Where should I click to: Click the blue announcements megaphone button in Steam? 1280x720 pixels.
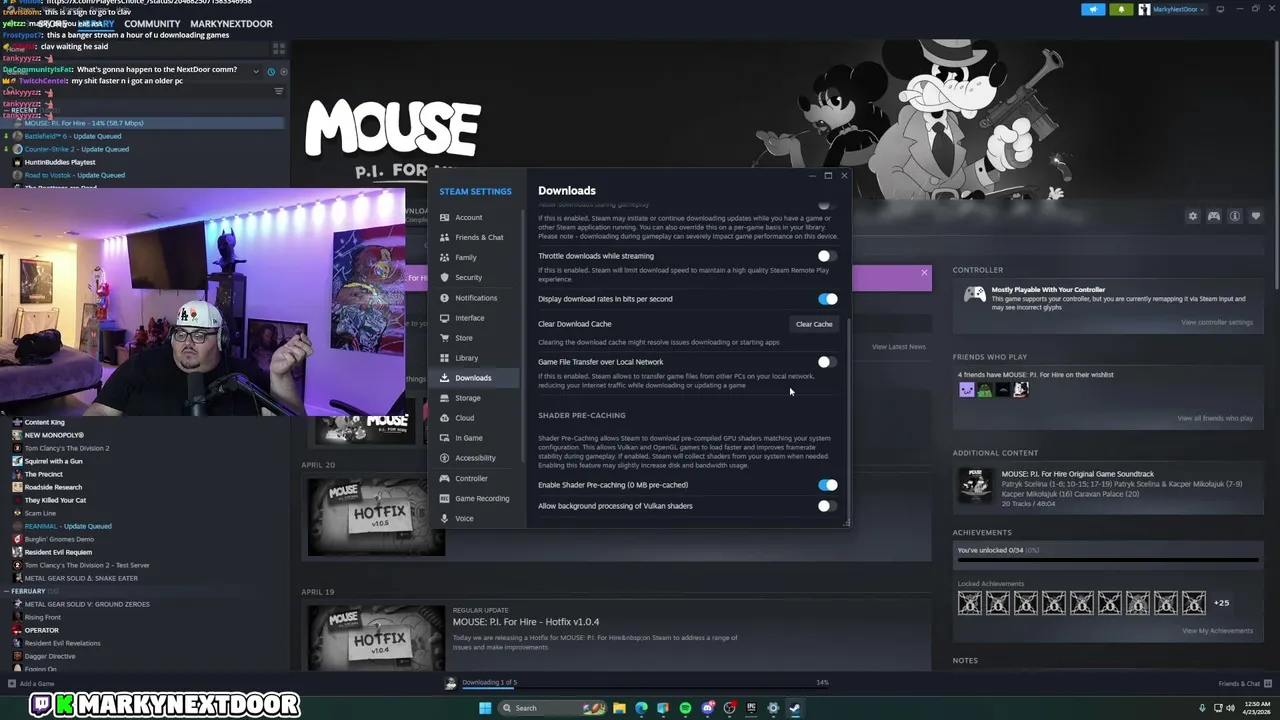pyautogui.click(x=1093, y=9)
